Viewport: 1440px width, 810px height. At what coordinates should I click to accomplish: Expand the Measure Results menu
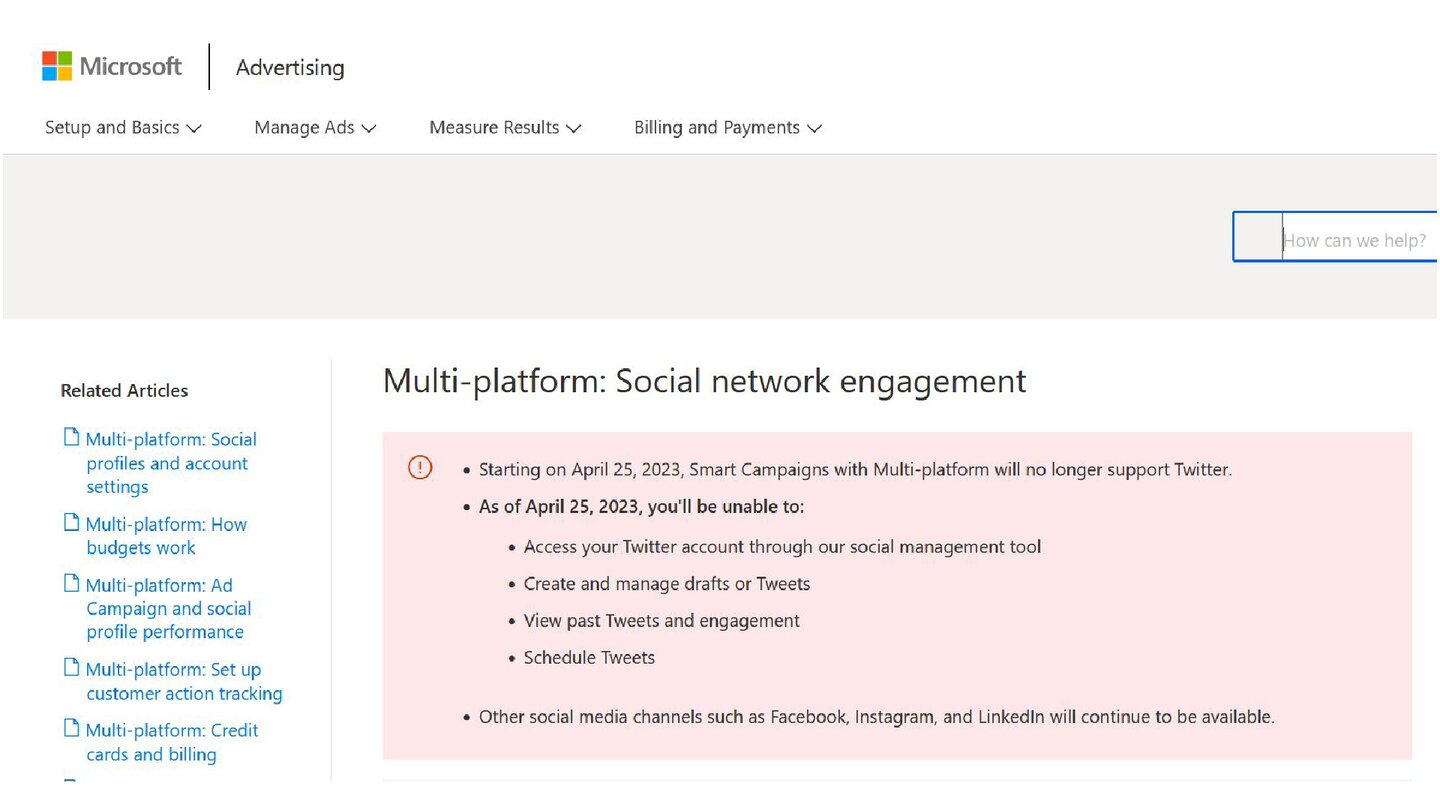505,128
